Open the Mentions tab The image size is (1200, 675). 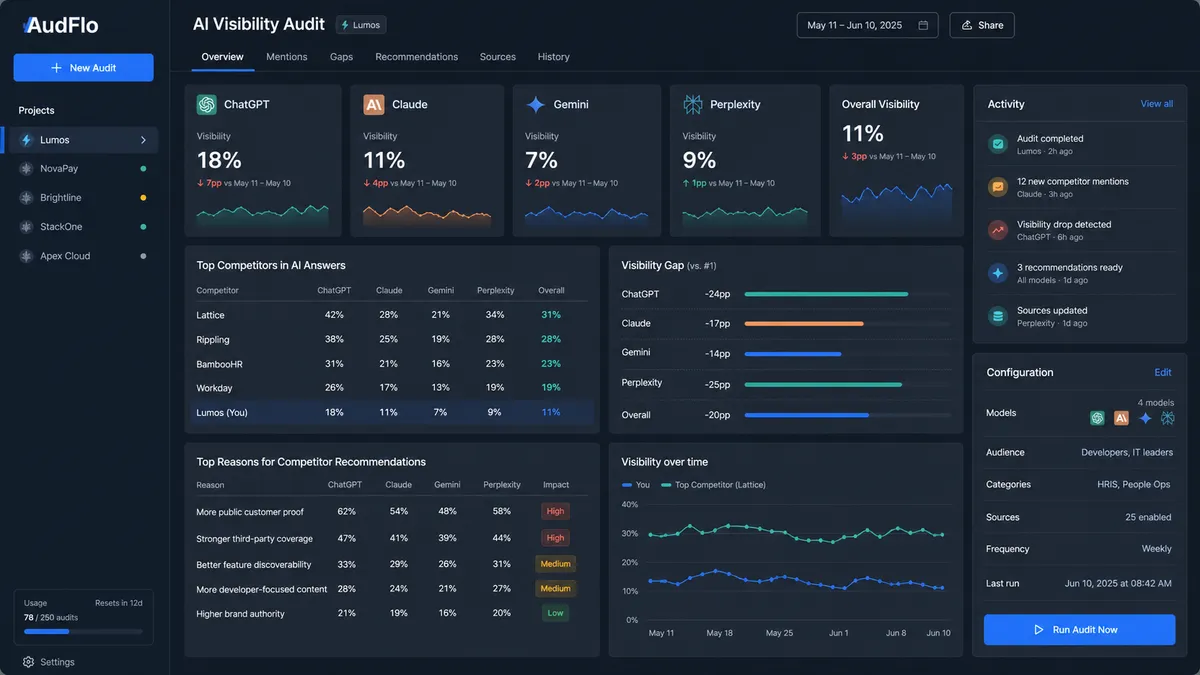(287, 57)
